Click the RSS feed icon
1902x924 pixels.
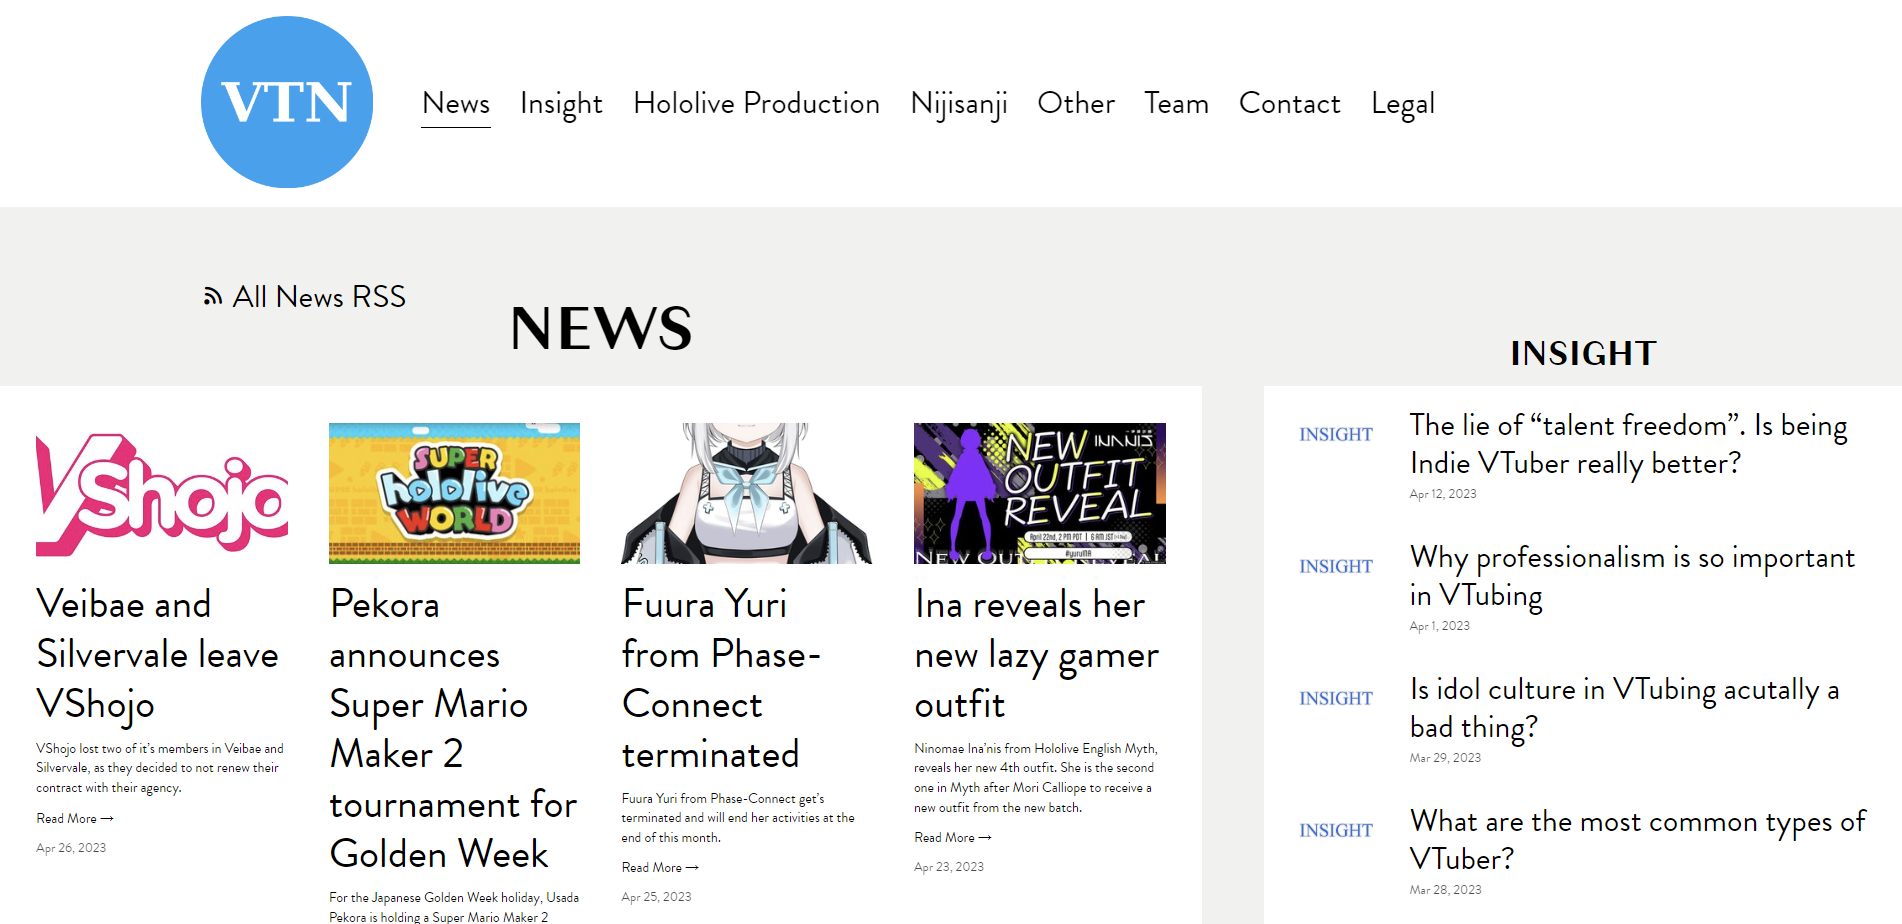coord(212,297)
